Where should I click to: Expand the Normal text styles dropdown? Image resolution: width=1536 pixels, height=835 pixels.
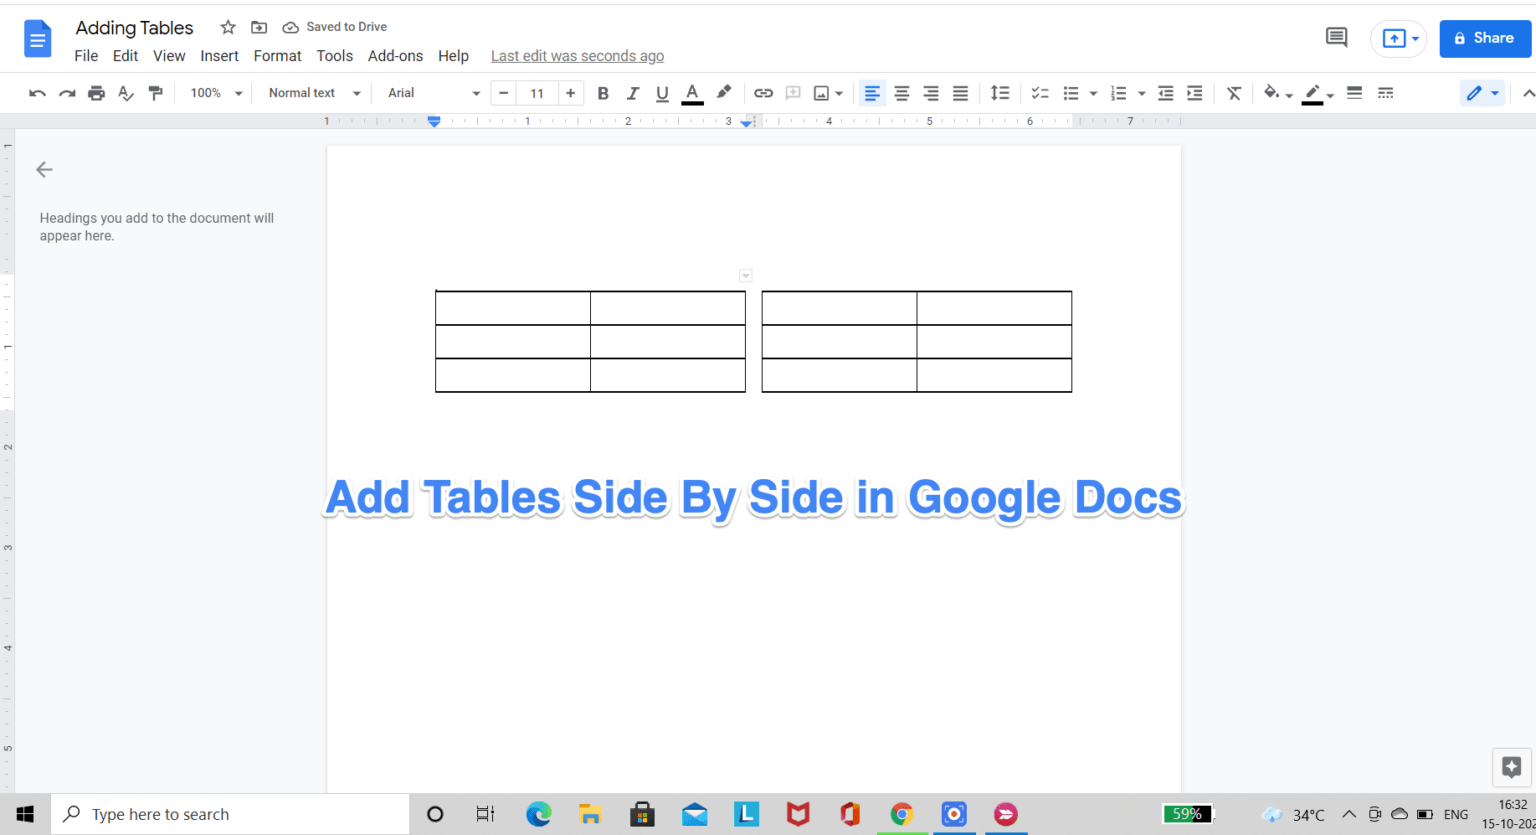click(x=311, y=92)
